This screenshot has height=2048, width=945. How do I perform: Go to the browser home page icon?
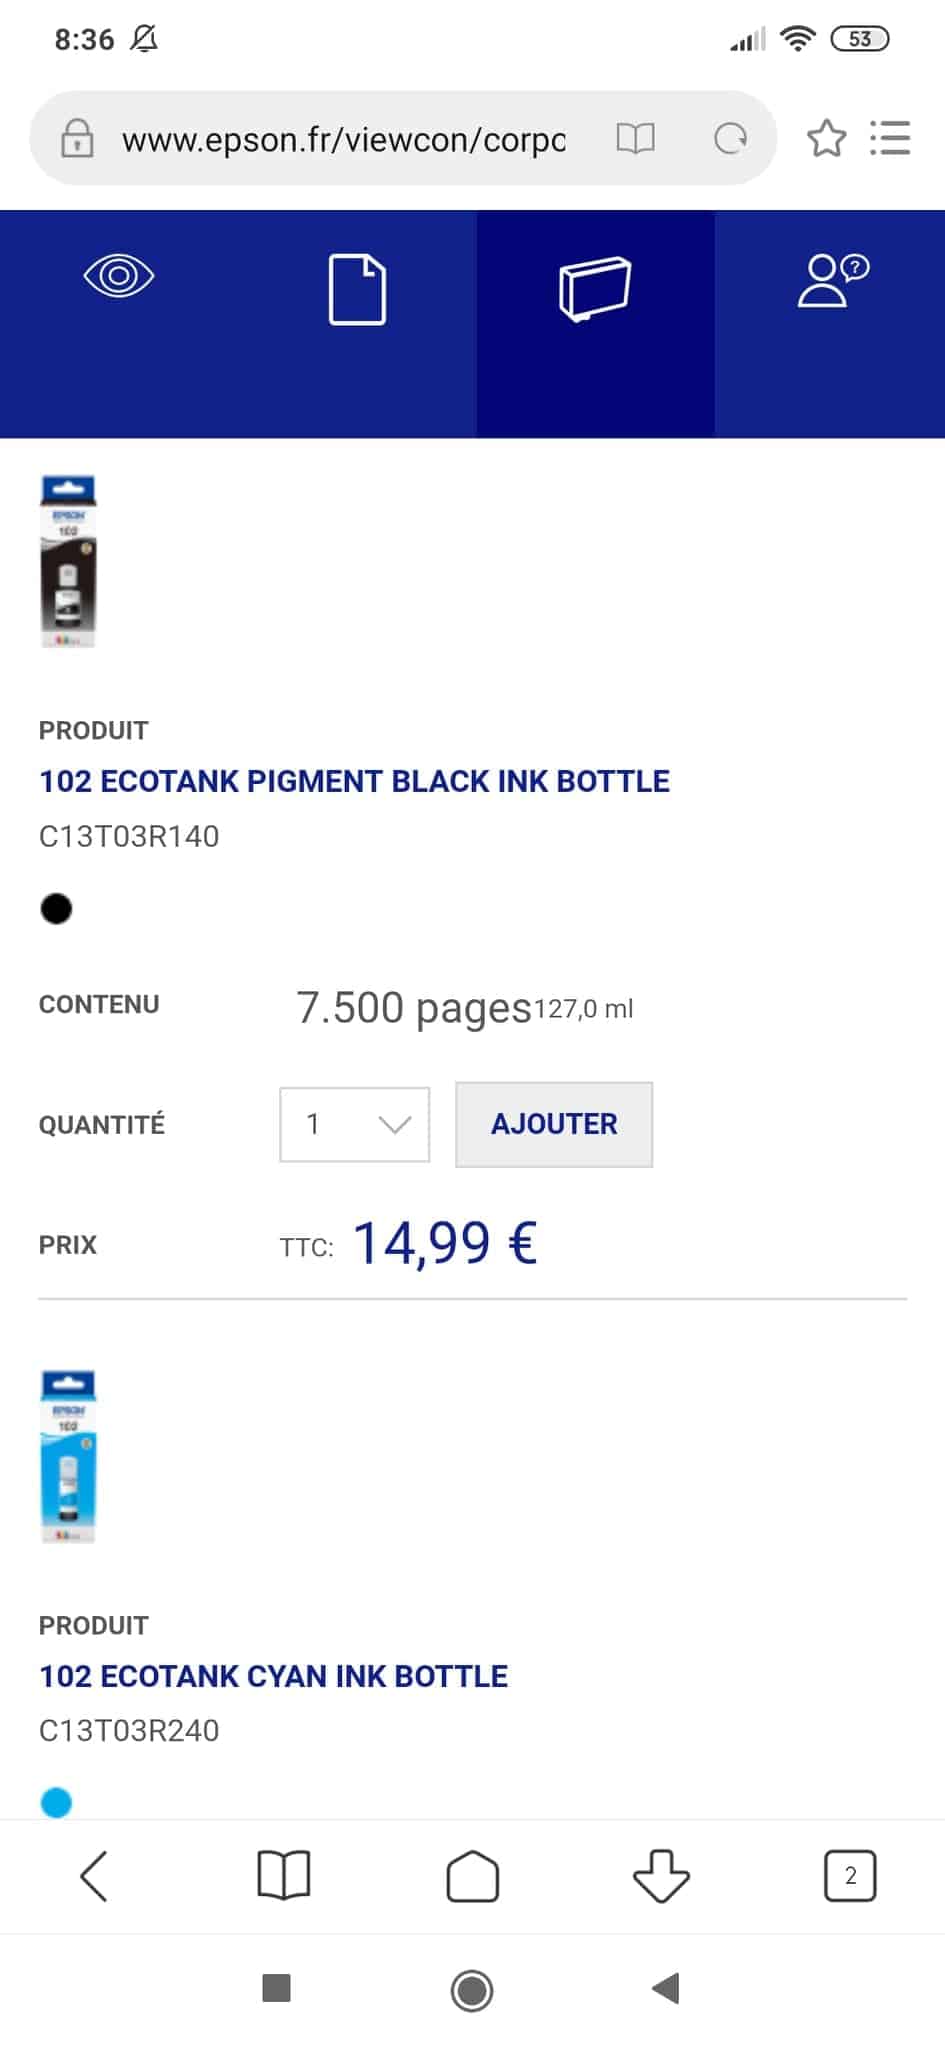pyautogui.click(x=472, y=1875)
